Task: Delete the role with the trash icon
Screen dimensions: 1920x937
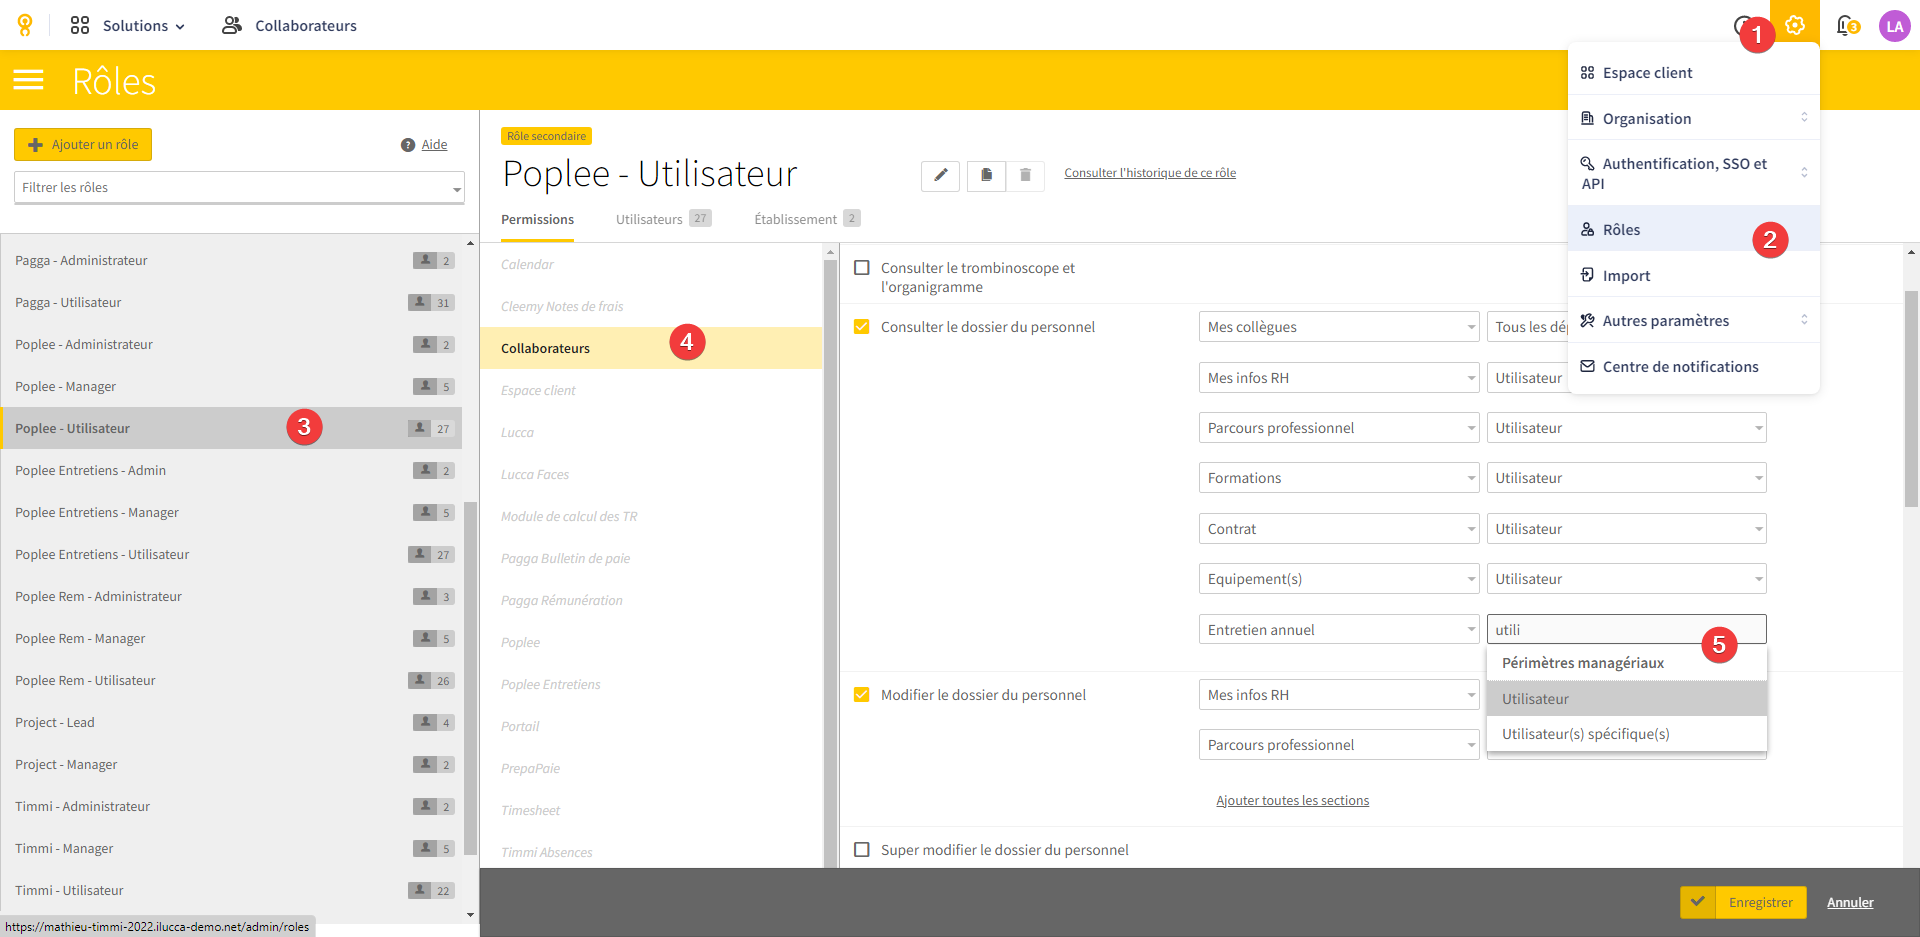Action: 1025,175
